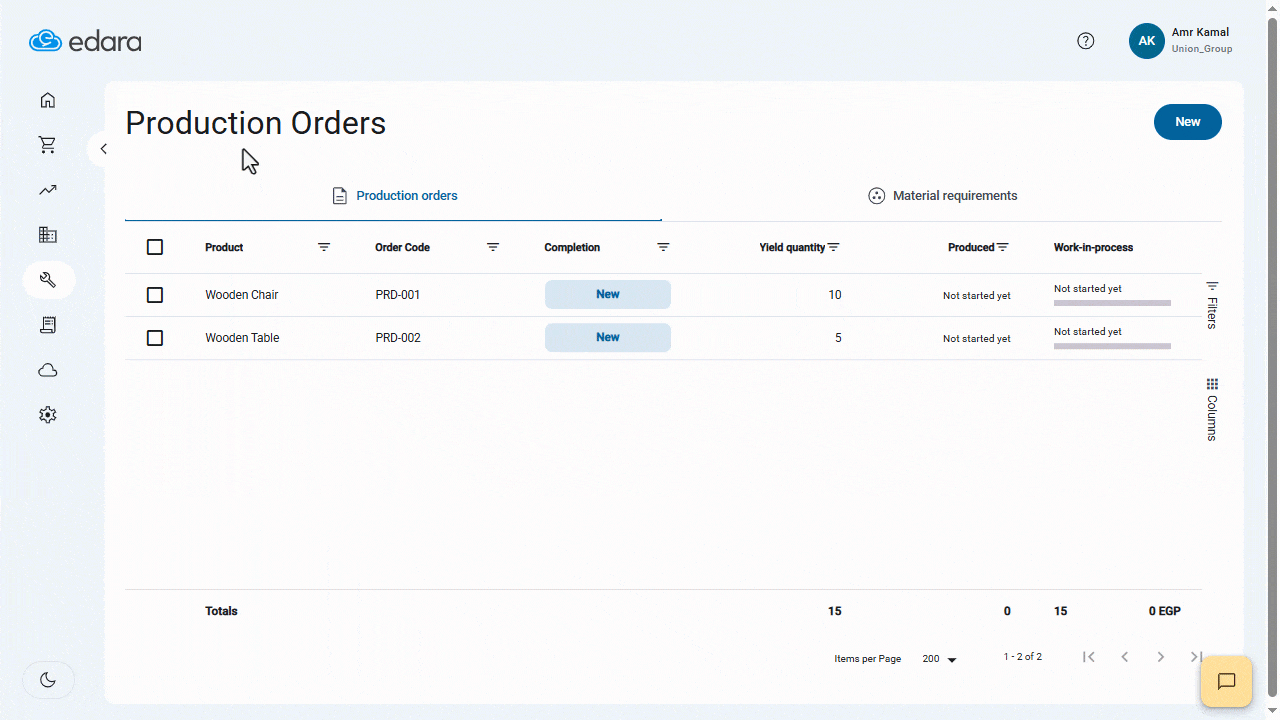Open the cloud sidebar icon

(x=47, y=370)
